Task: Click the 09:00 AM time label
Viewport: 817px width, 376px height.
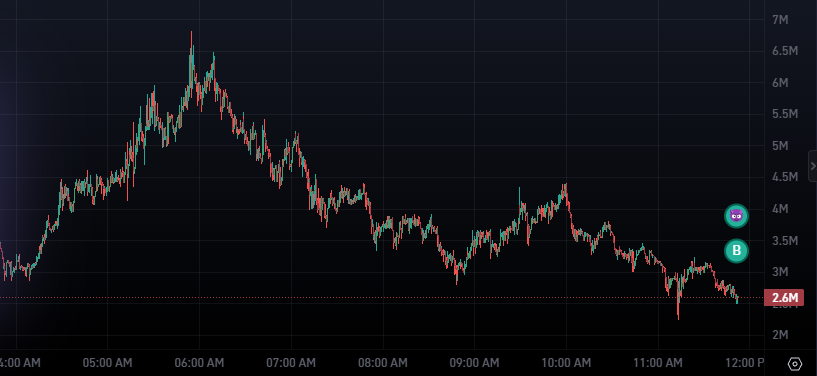Action: [x=475, y=362]
